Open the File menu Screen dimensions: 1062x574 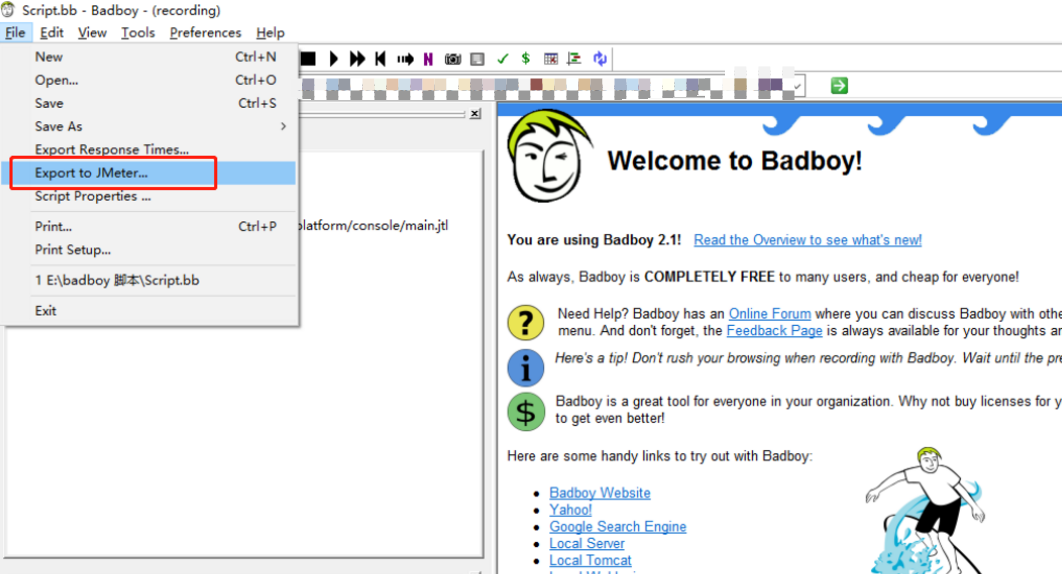click(x=15, y=33)
